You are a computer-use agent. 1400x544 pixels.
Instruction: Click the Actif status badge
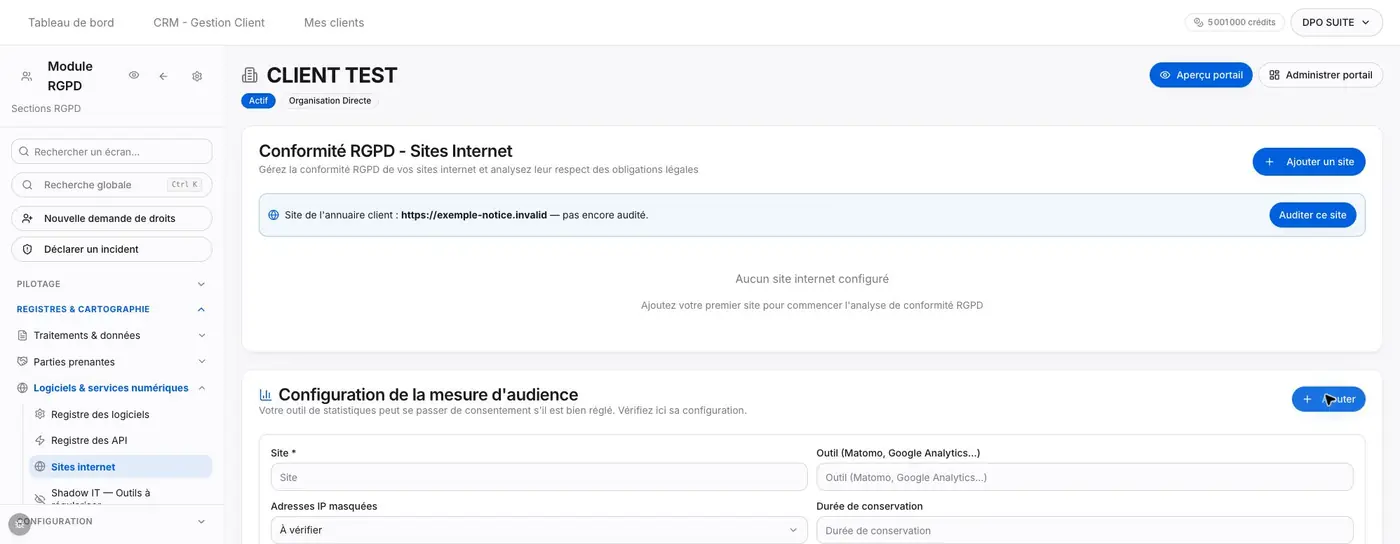[x=258, y=101]
